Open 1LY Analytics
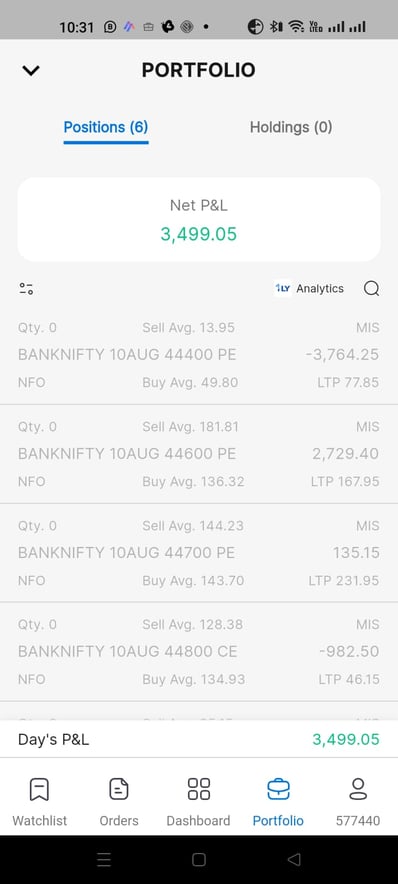 [309, 289]
